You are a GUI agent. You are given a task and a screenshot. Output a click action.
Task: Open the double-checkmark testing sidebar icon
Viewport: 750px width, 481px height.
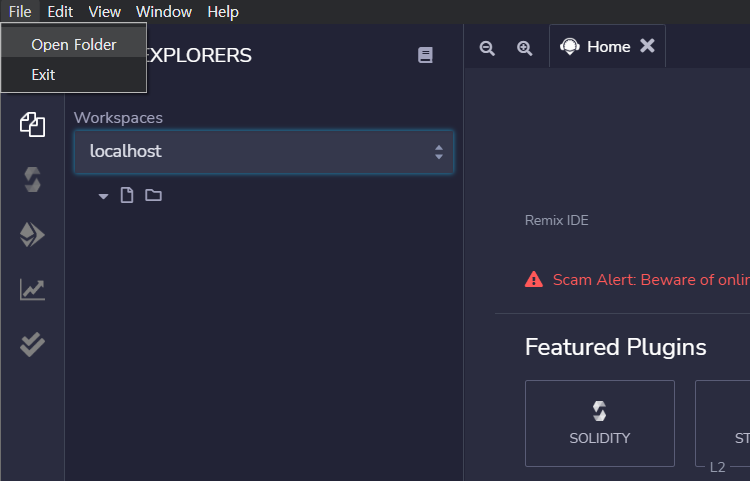pyautogui.click(x=32, y=344)
